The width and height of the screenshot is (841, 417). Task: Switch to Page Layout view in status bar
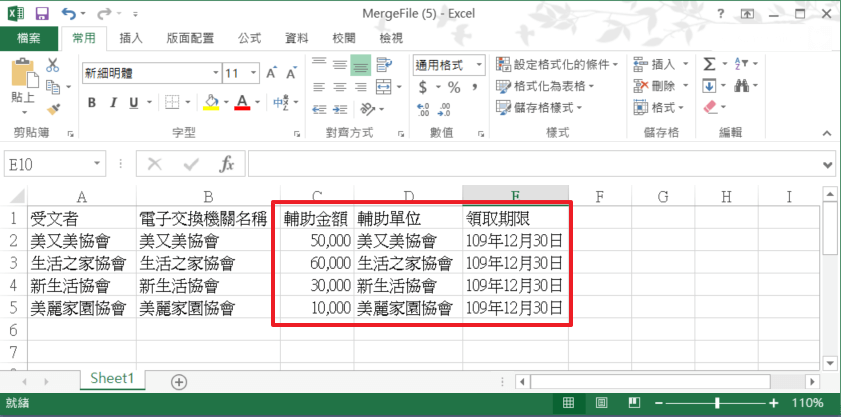(x=600, y=402)
